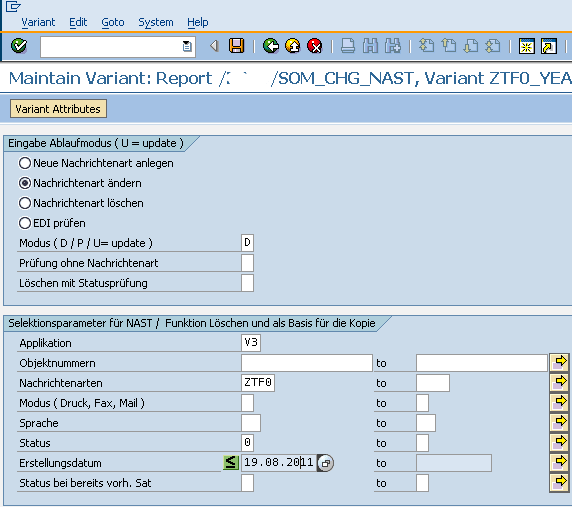Open multiple selection for Nachrichtenarten
Image resolution: width=572 pixels, height=507 pixels.
click(x=560, y=383)
